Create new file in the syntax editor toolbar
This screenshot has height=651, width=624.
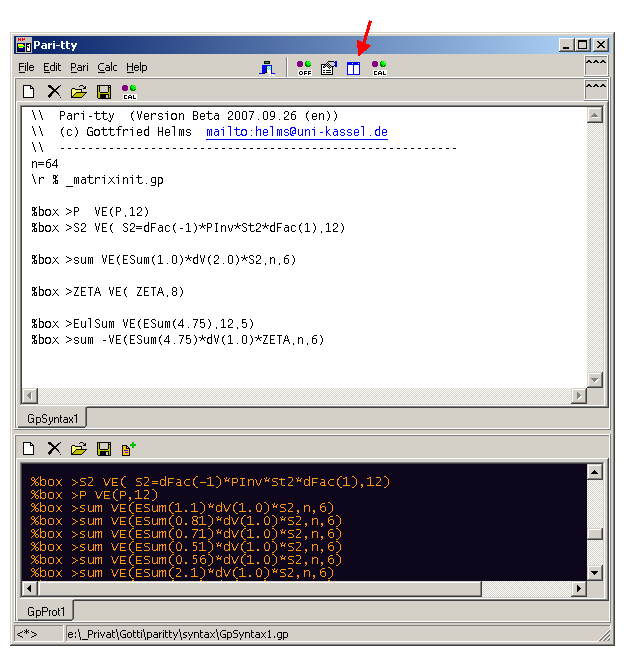click(29, 92)
